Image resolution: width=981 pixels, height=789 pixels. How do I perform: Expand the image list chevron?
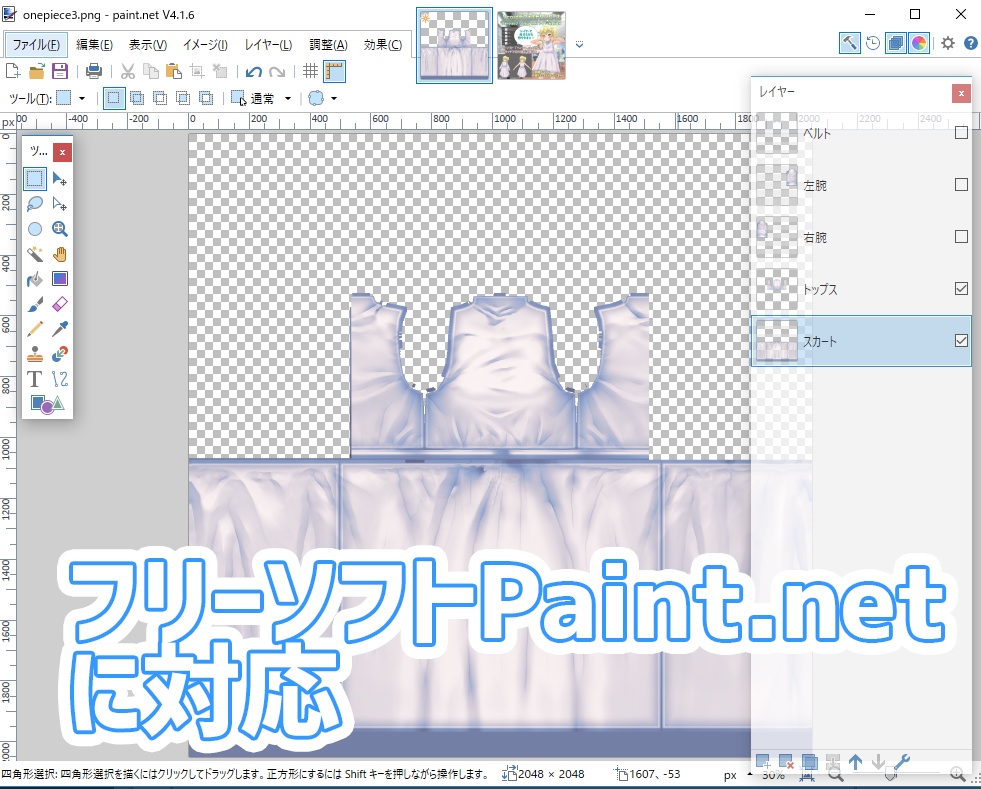(579, 44)
